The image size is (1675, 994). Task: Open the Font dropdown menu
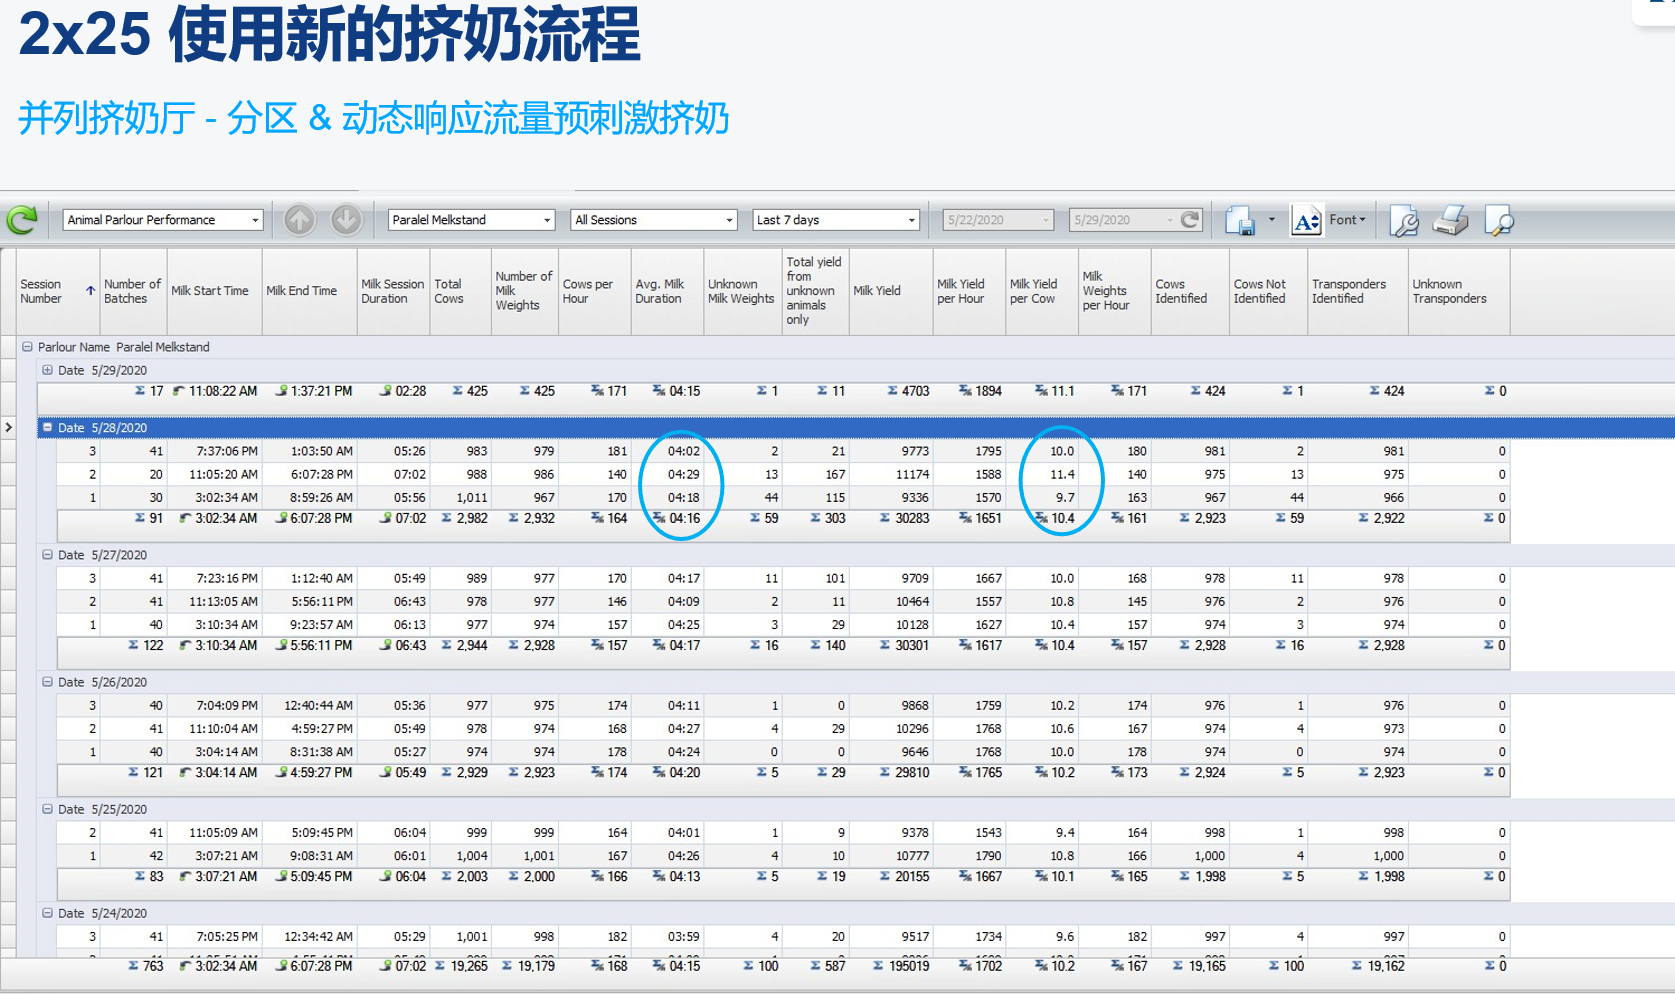(x=1347, y=219)
